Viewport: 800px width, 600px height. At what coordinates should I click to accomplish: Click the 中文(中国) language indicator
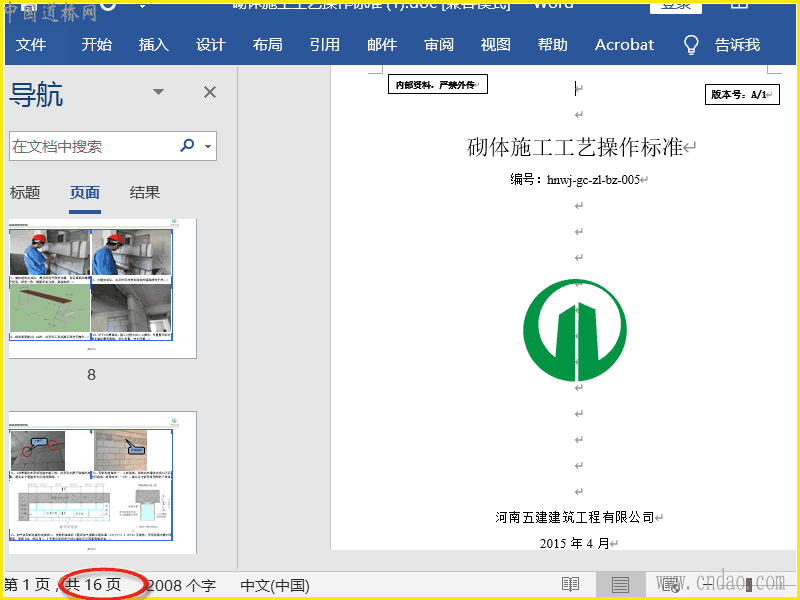click(x=275, y=585)
